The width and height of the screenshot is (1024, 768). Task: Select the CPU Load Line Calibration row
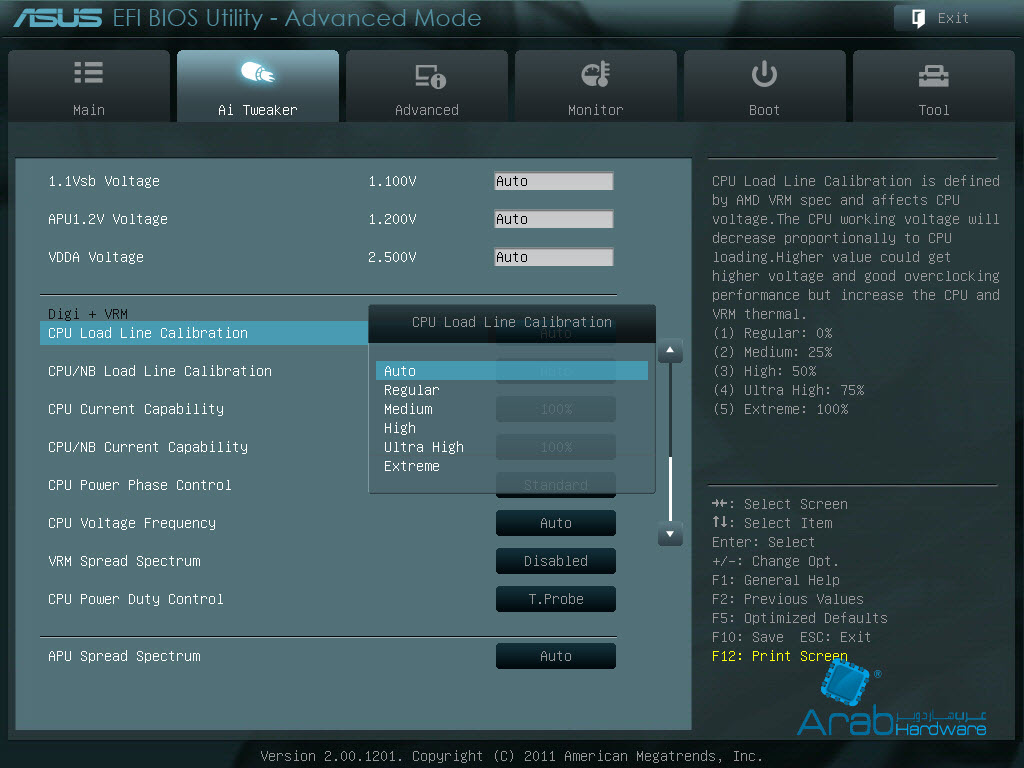coord(204,333)
